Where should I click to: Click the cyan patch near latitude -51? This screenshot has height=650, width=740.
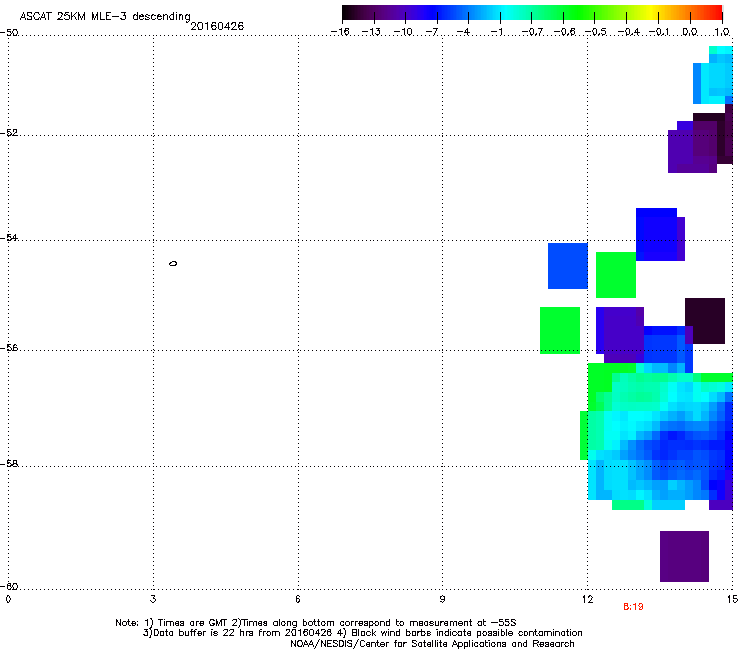(x=713, y=76)
